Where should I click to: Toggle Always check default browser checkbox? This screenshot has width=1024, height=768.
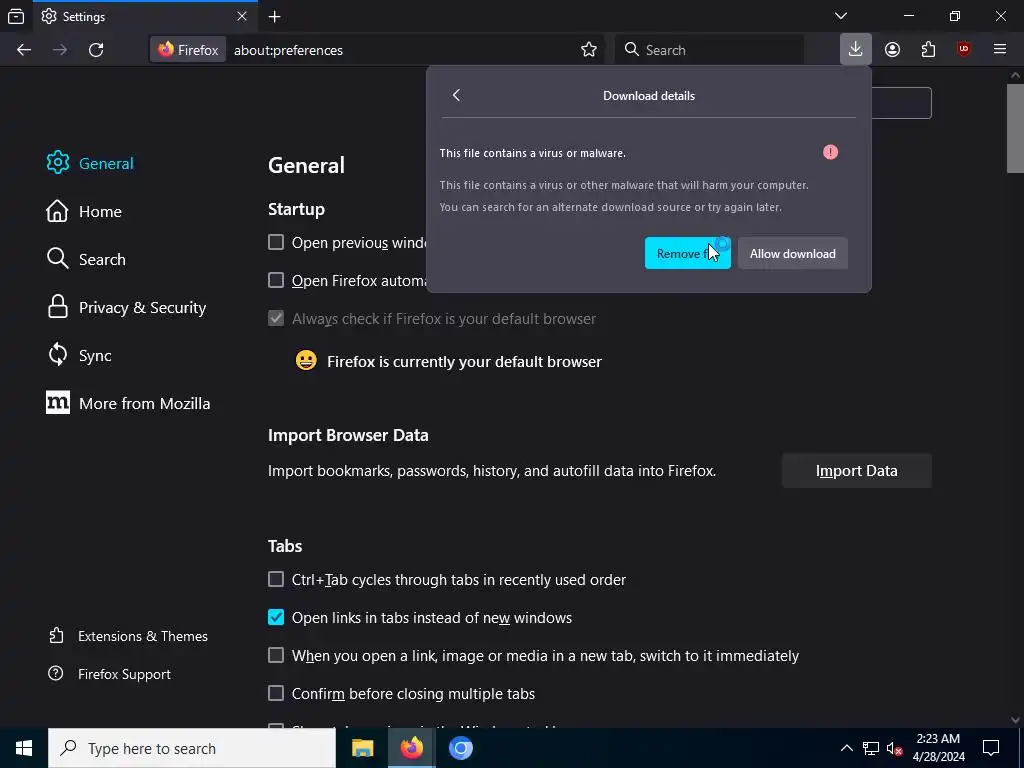(276, 319)
